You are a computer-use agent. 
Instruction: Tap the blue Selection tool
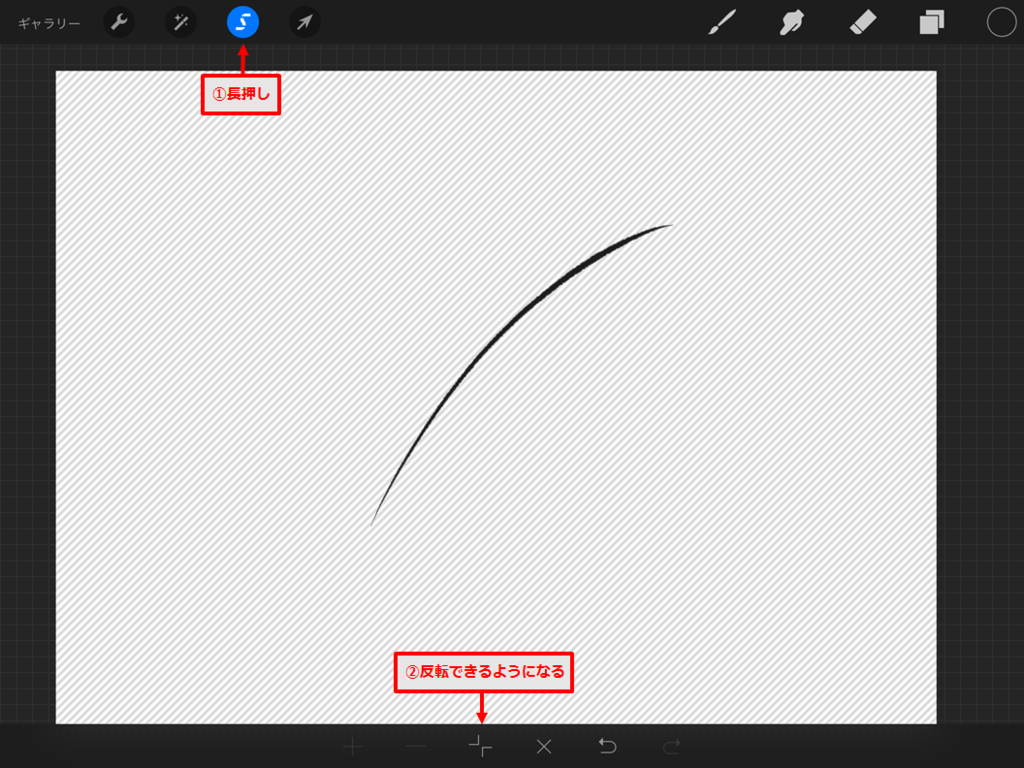tap(243, 22)
